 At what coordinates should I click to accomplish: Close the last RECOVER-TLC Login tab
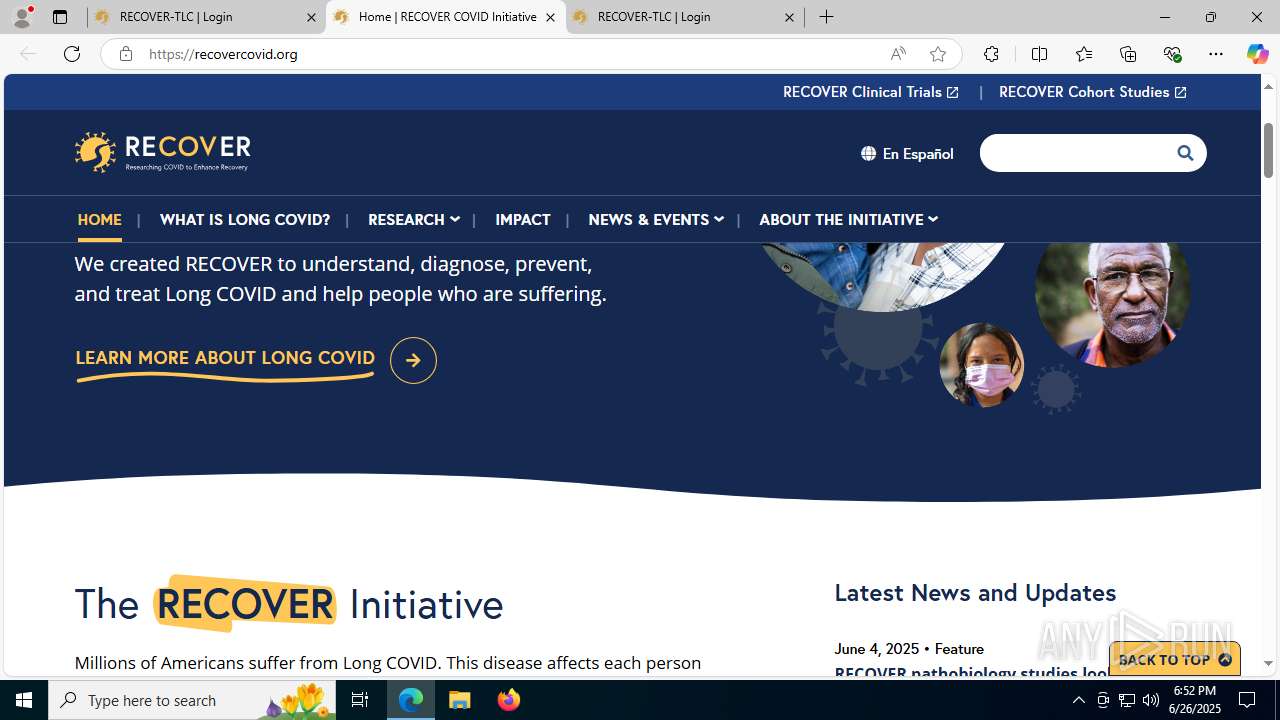click(x=789, y=17)
